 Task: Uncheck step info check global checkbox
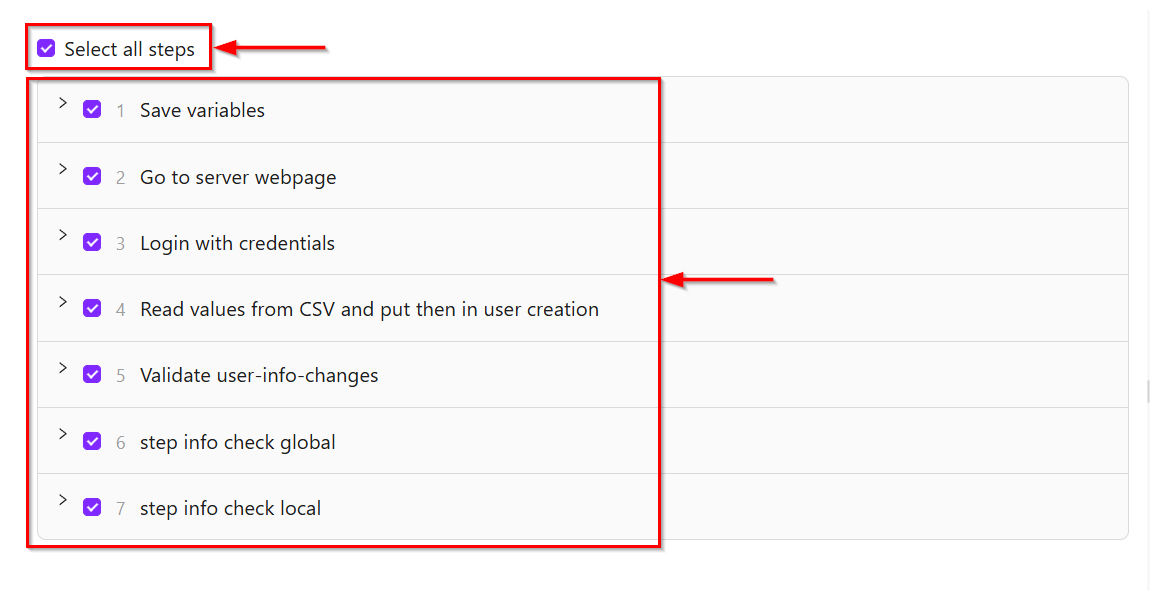[92, 441]
